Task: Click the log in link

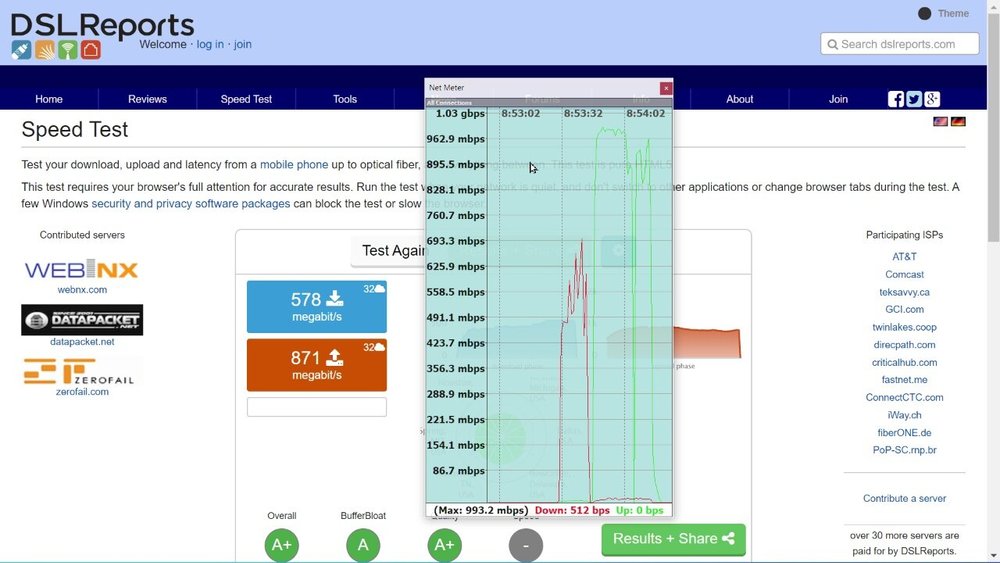Action: (210, 44)
